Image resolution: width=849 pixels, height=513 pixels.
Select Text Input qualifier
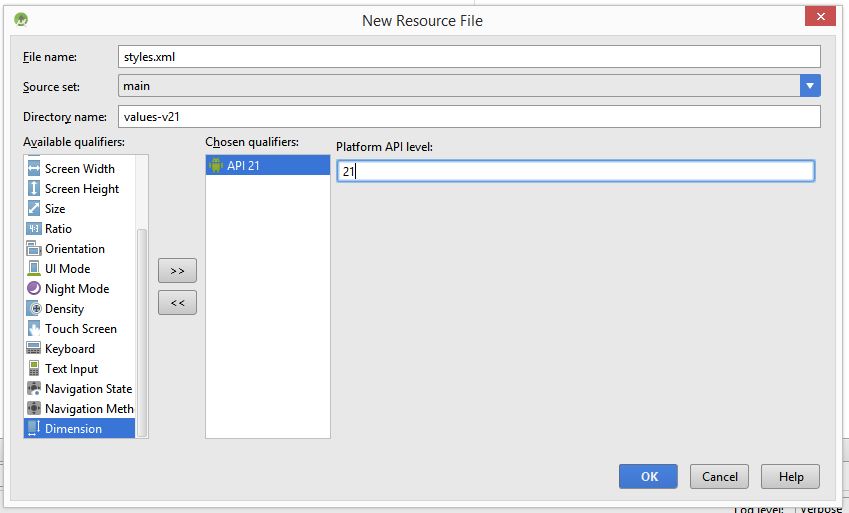tap(71, 369)
